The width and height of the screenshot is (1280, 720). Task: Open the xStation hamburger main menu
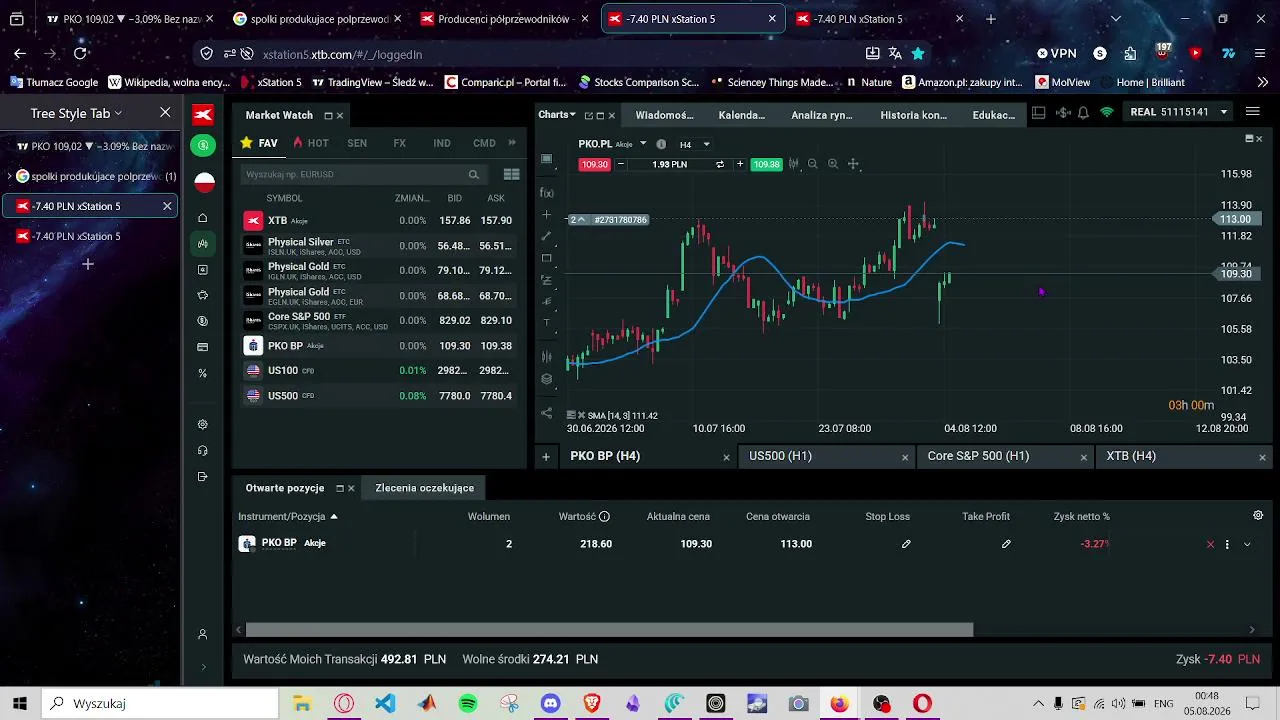pyautogui.click(x=1253, y=112)
